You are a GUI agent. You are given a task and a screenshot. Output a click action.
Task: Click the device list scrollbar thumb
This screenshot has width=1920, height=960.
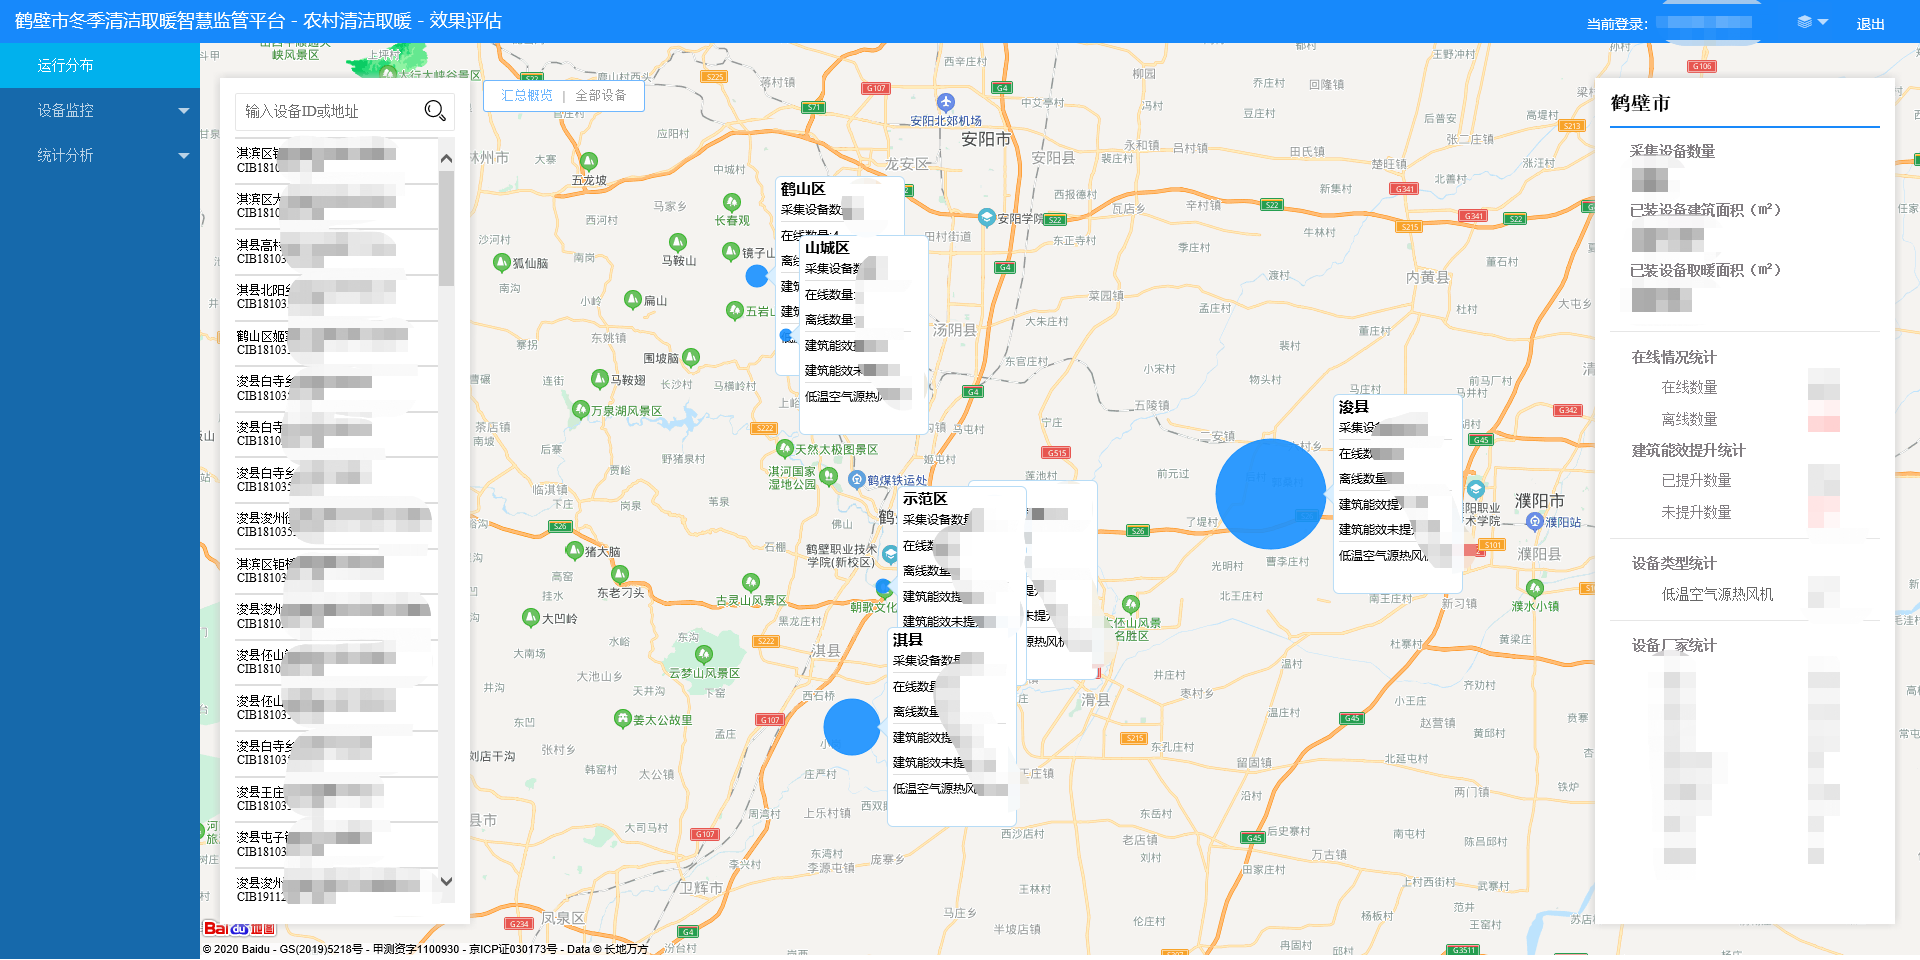tap(446, 230)
